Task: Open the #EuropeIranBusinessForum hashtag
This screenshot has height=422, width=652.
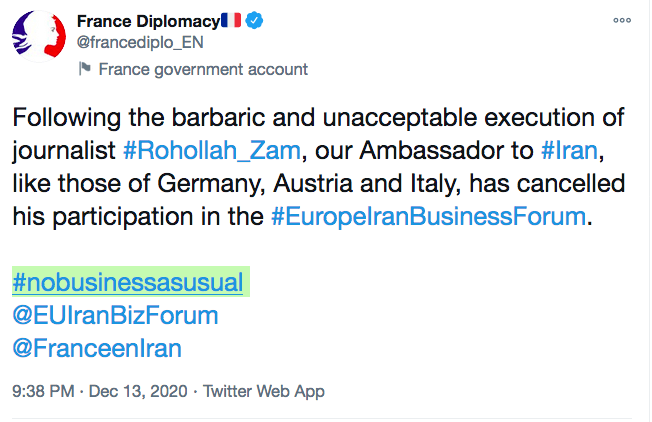Action: [427, 218]
